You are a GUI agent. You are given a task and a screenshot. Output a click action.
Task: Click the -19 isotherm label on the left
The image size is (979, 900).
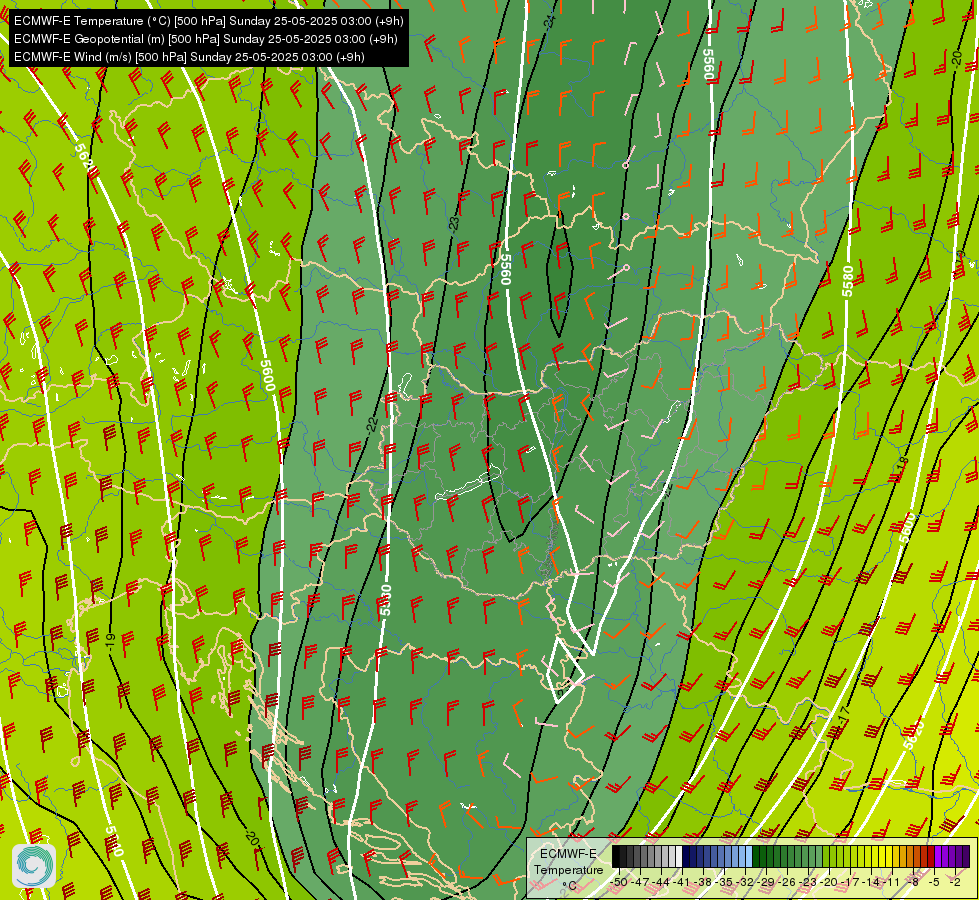pyautogui.click(x=111, y=641)
